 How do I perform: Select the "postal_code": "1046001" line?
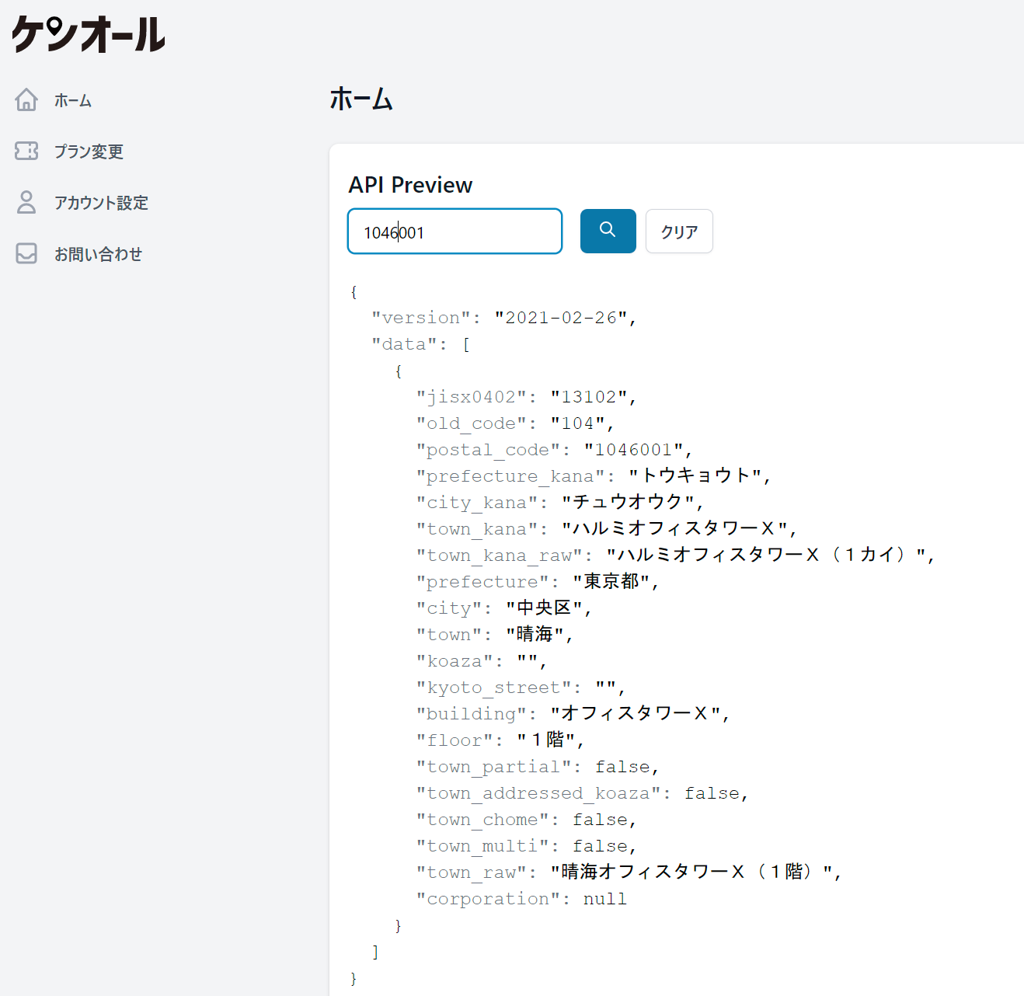[x=554, y=450]
